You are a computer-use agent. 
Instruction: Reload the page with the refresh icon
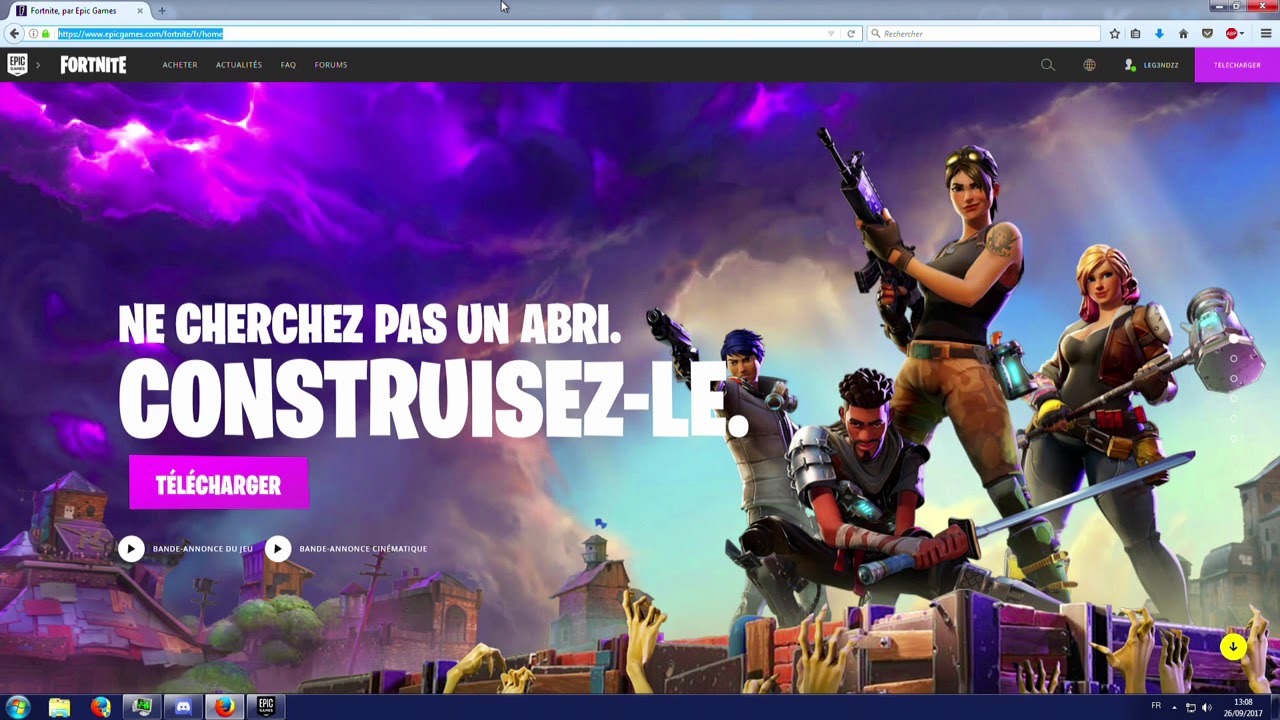tap(851, 33)
